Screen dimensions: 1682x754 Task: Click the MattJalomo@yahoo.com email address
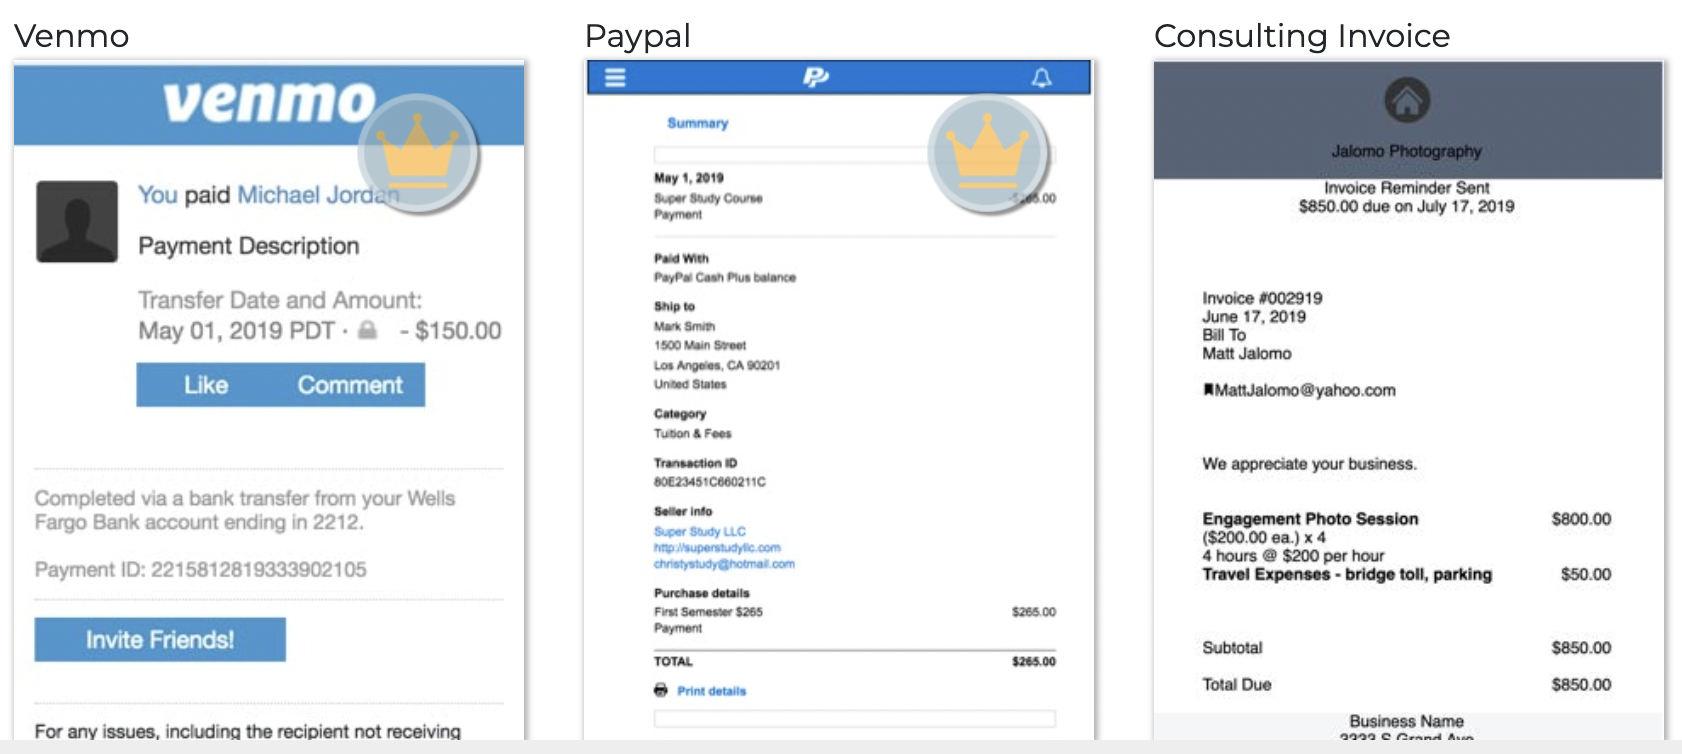tap(1305, 390)
